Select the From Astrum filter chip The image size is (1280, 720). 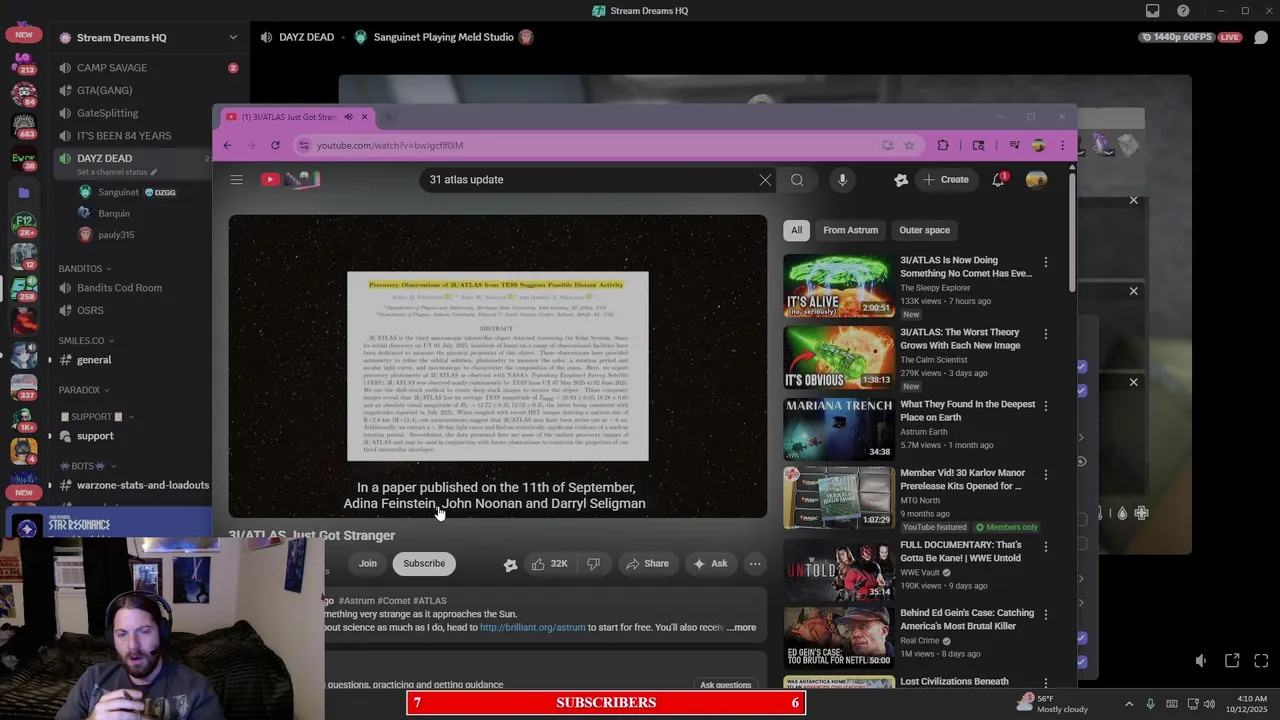point(851,230)
